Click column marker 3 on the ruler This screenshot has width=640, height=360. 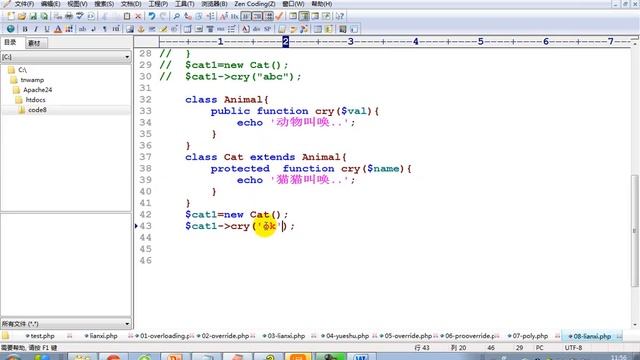coord(350,41)
